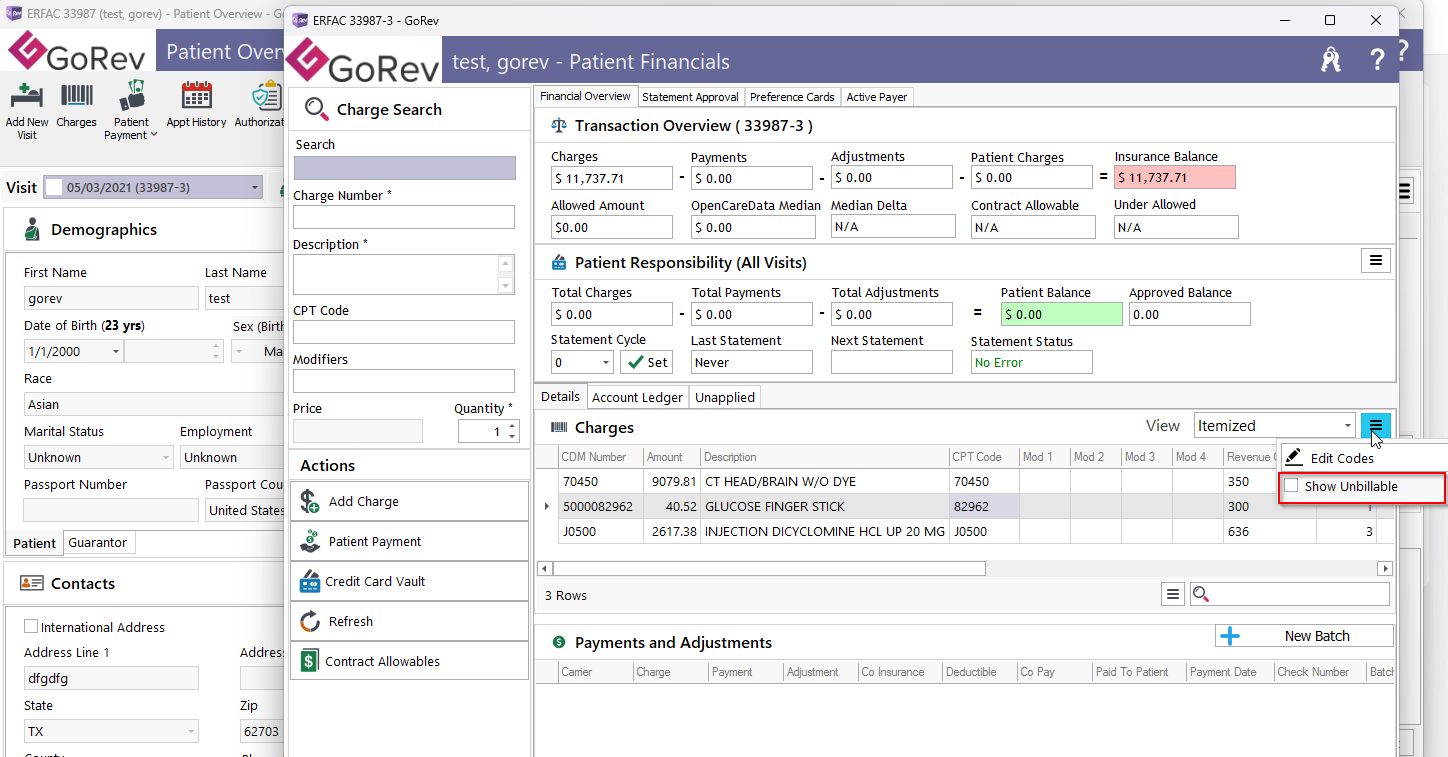The width and height of the screenshot is (1448, 757).
Task: Select the CT HEAD/BRAIN W/O DYE row
Action: pos(966,481)
